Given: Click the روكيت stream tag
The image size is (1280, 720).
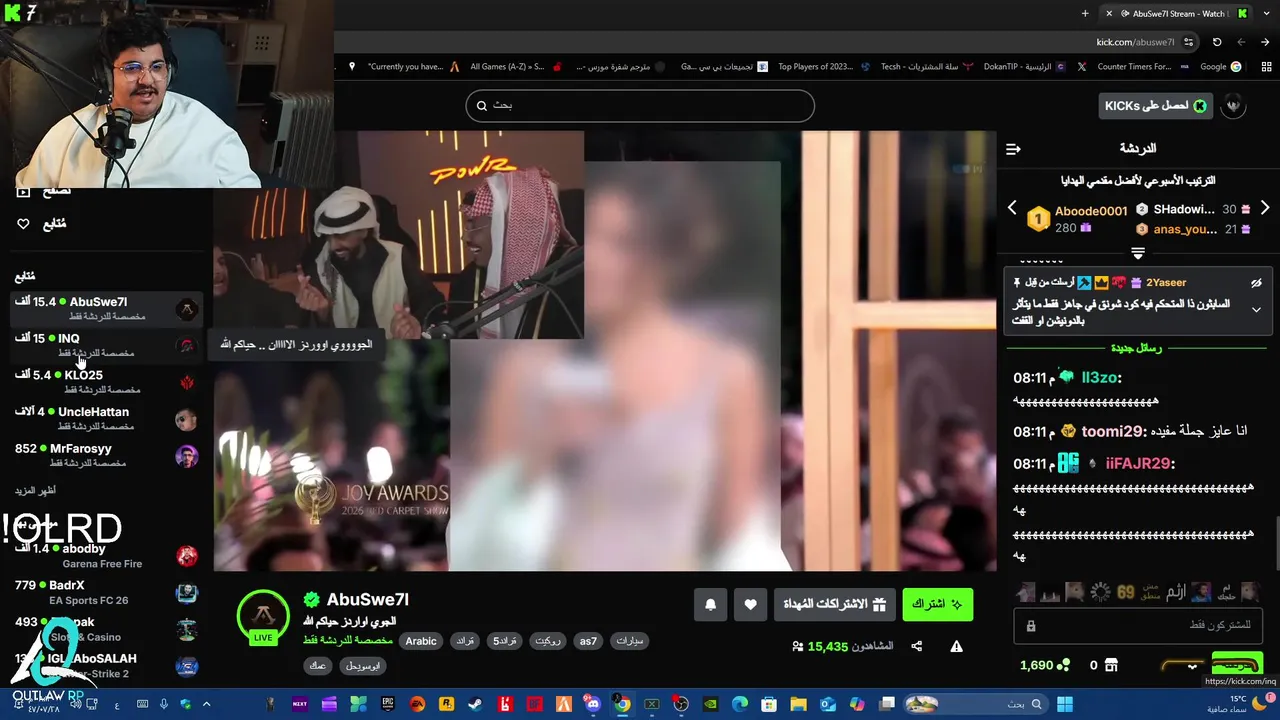Looking at the screenshot, I should click(x=547, y=641).
